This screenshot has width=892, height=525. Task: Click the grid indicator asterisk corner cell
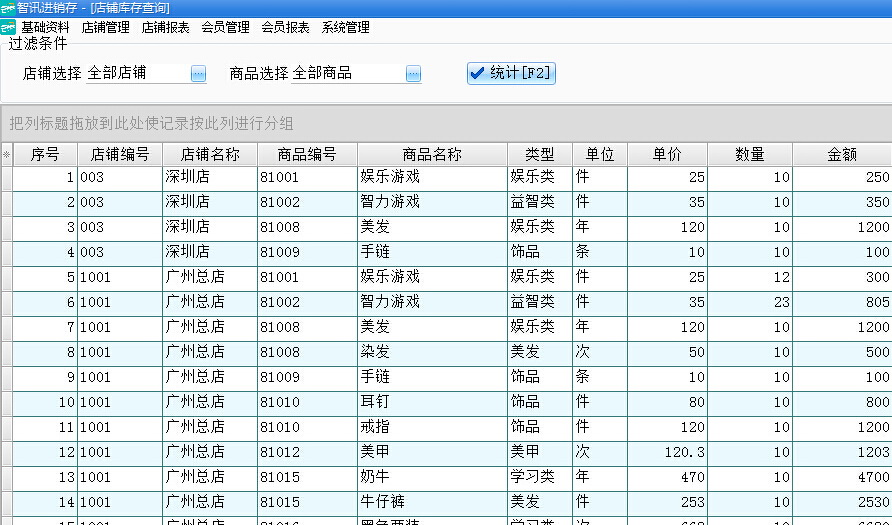[x=7, y=154]
